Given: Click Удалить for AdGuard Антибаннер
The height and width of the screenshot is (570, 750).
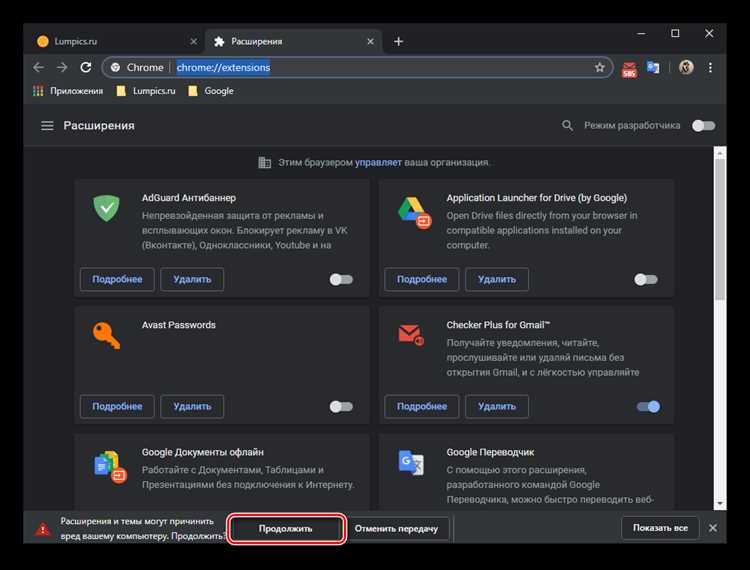Looking at the screenshot, I should [x=192, y=279].
